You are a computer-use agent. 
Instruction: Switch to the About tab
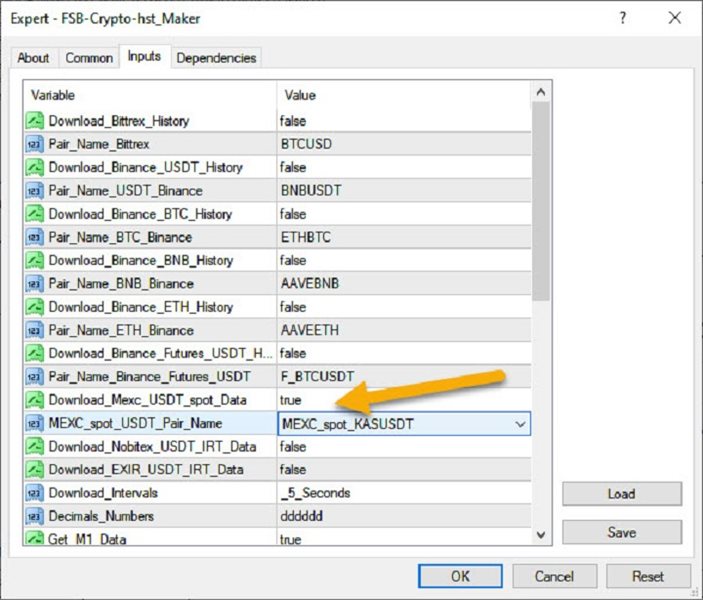pos(33,58)
